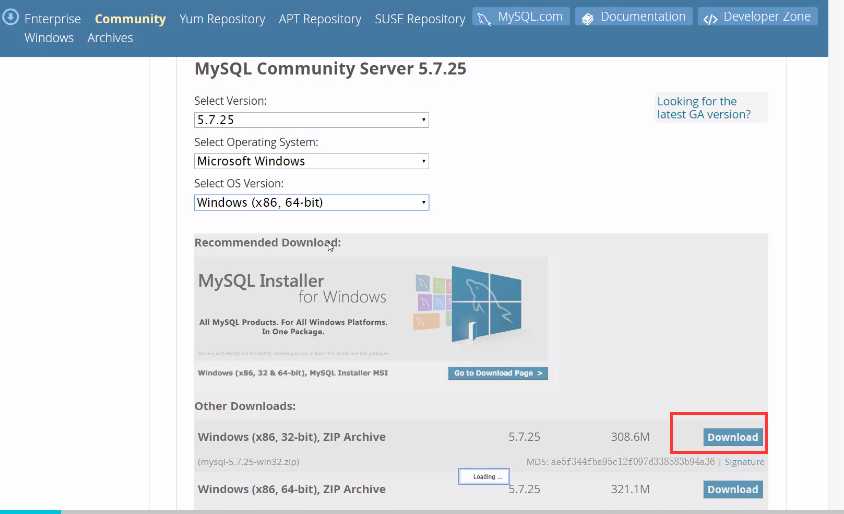This screenshot has width=844, height=514.
Task: Open the Enterprise nav item
Action: point(52,19)
